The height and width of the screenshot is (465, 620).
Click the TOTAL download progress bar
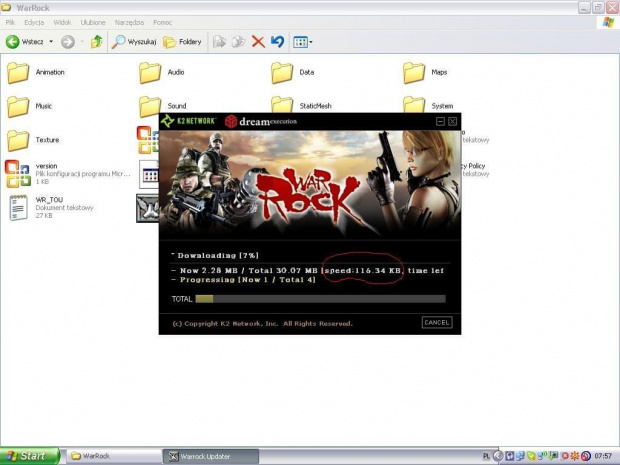point(320,298)
